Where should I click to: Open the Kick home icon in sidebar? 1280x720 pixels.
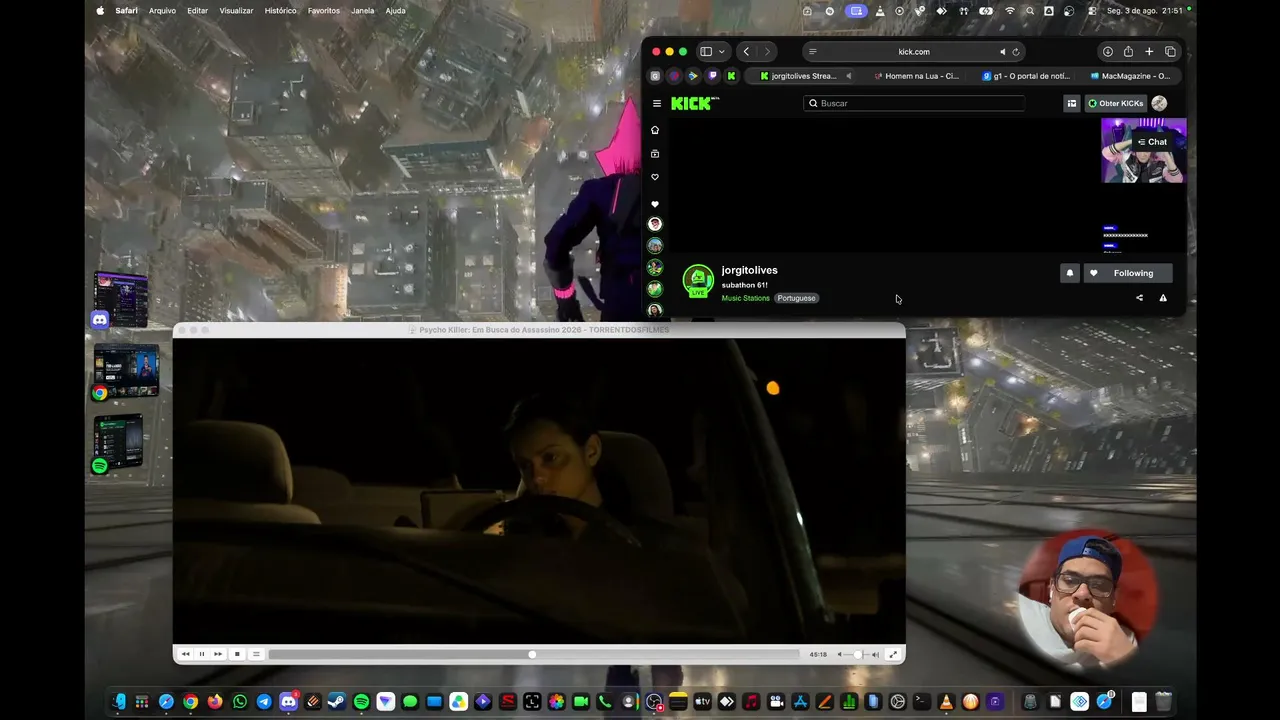[x=655, y=130]
